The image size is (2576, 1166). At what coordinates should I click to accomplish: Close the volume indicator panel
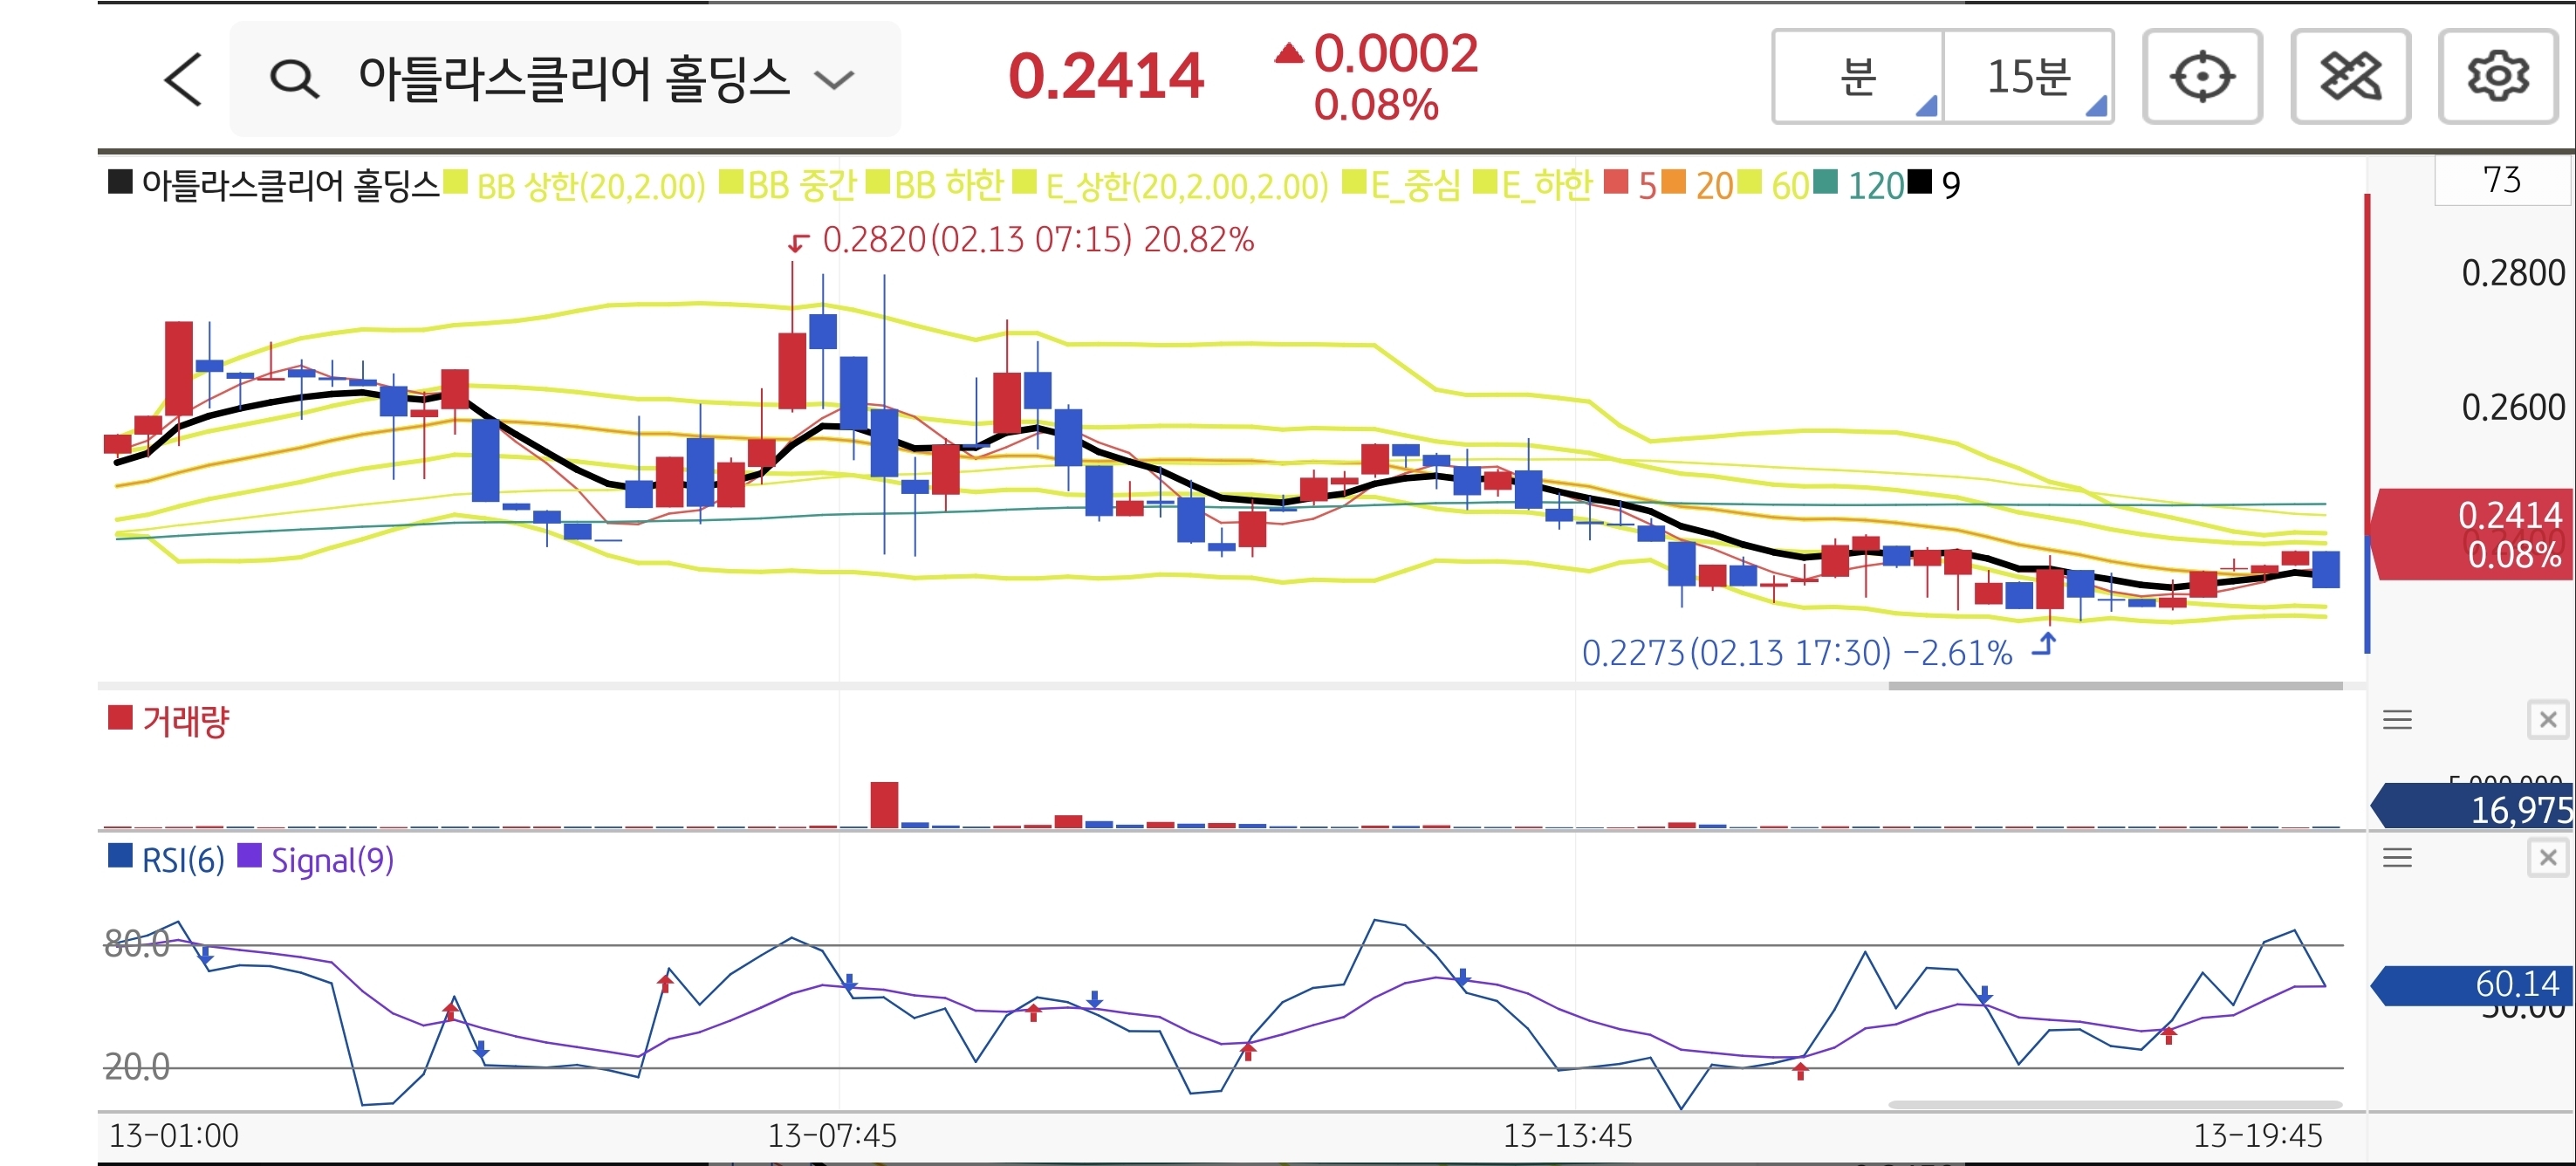point(2547,720)
